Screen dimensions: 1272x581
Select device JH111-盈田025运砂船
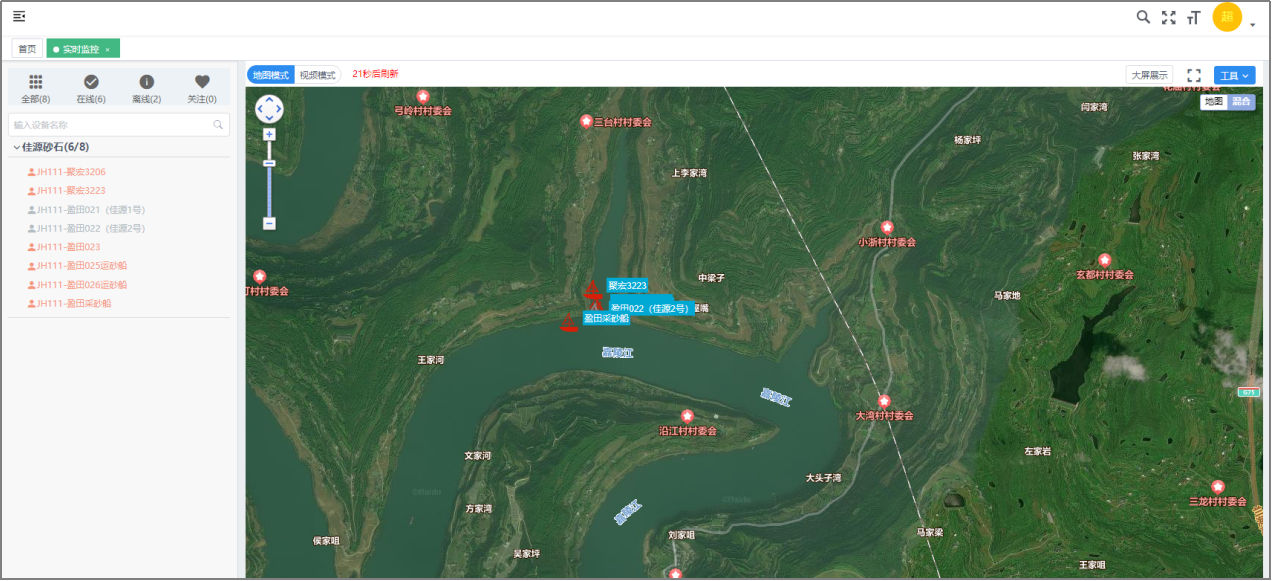coord(77,266)
